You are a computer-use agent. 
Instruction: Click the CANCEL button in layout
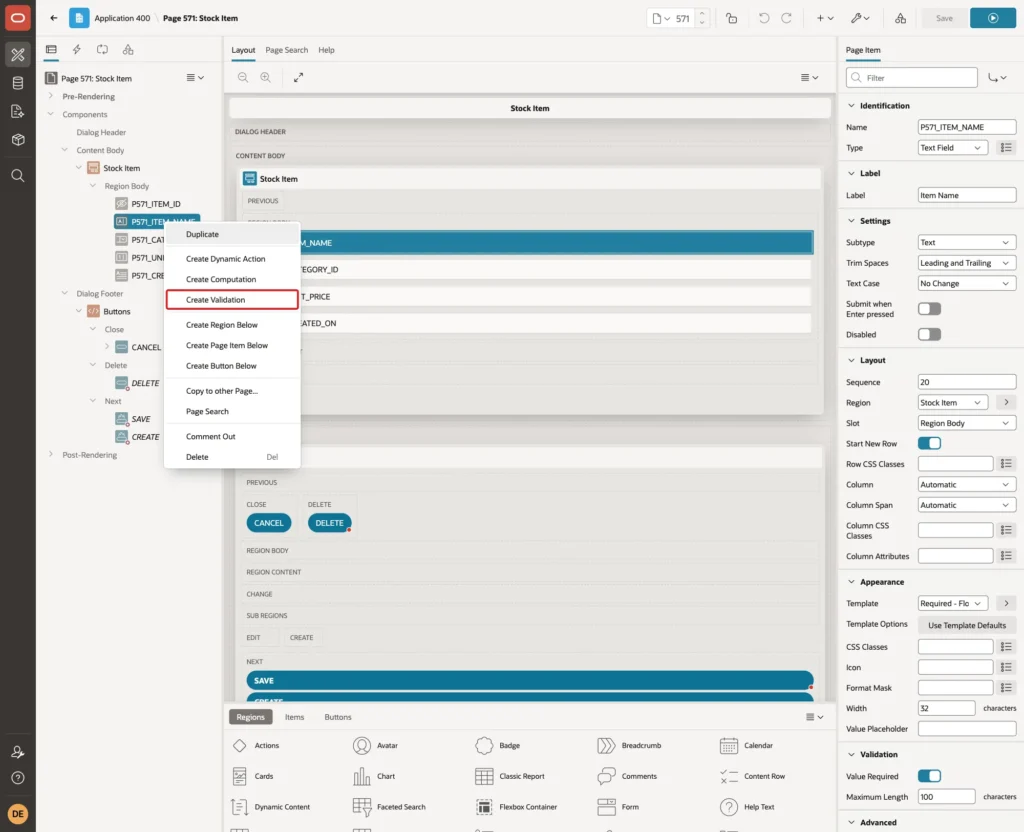point(268,523)
